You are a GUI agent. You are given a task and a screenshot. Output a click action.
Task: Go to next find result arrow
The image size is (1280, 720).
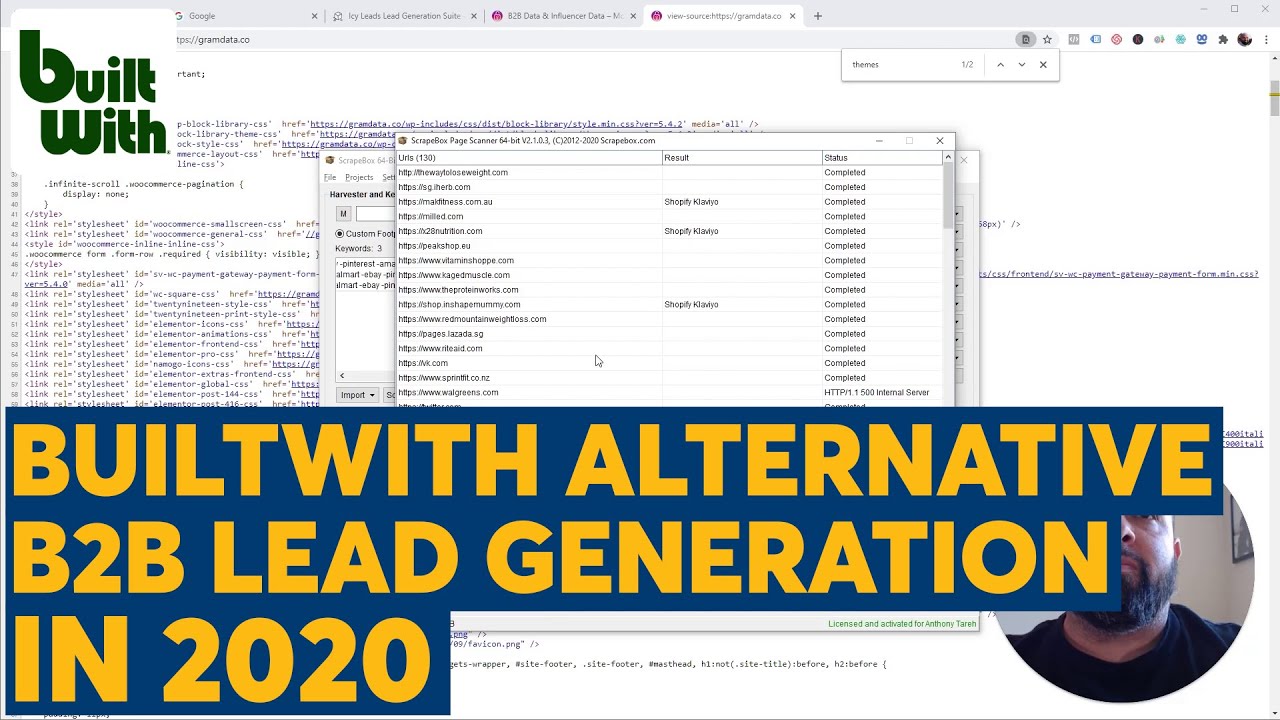click(x=1021, y=65)
